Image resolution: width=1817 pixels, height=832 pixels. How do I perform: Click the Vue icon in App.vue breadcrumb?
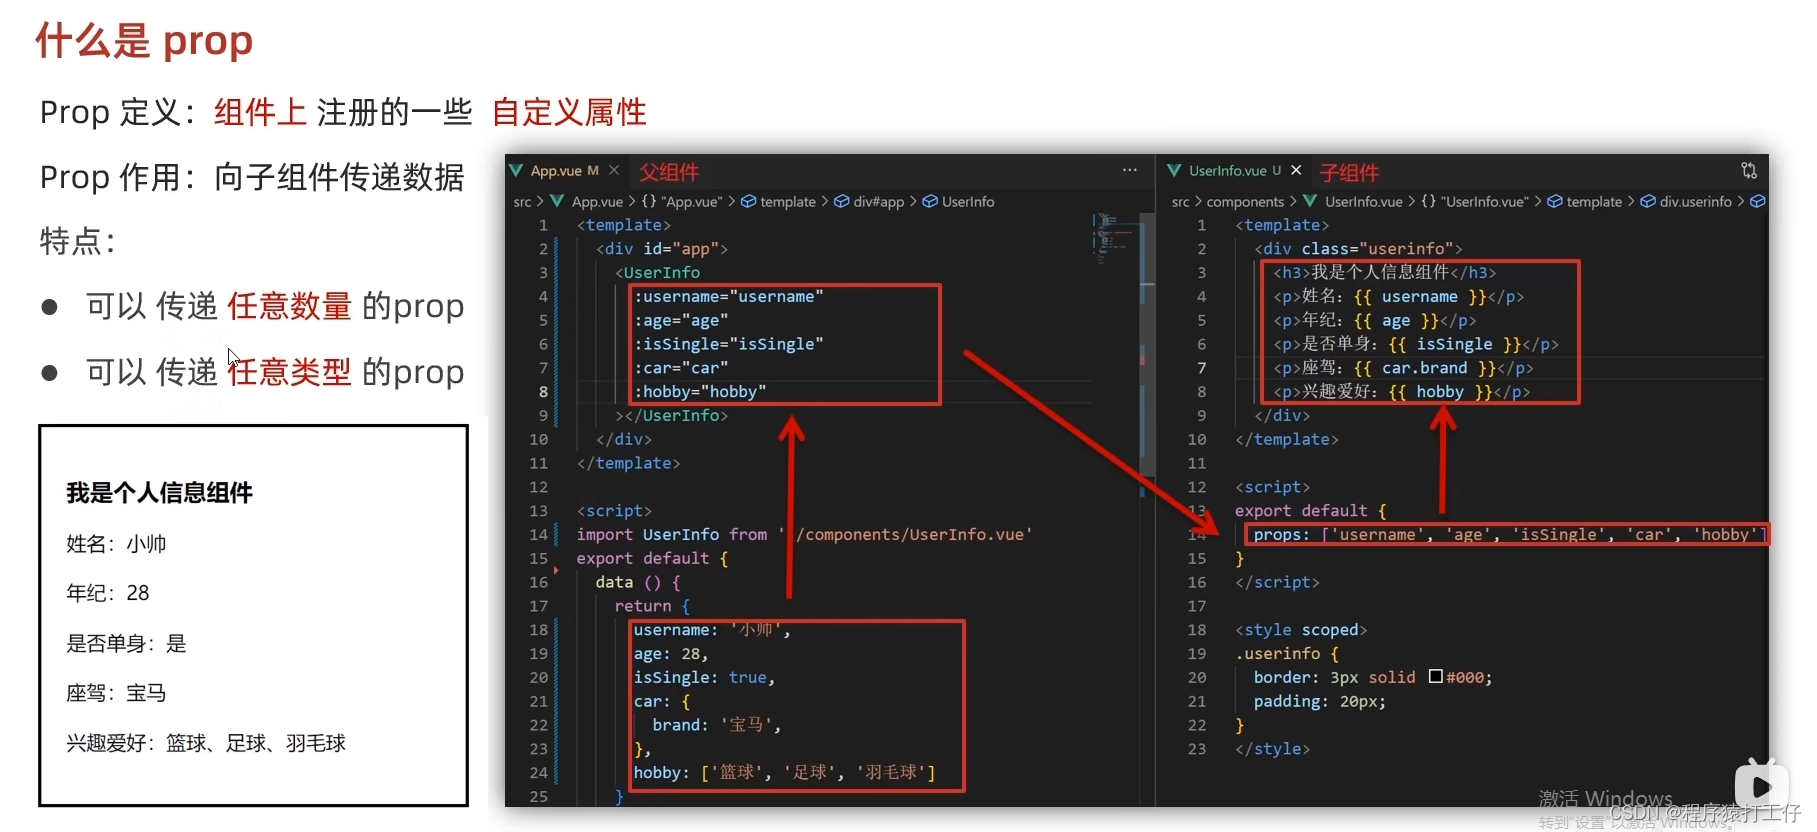[x=557, y=202]
